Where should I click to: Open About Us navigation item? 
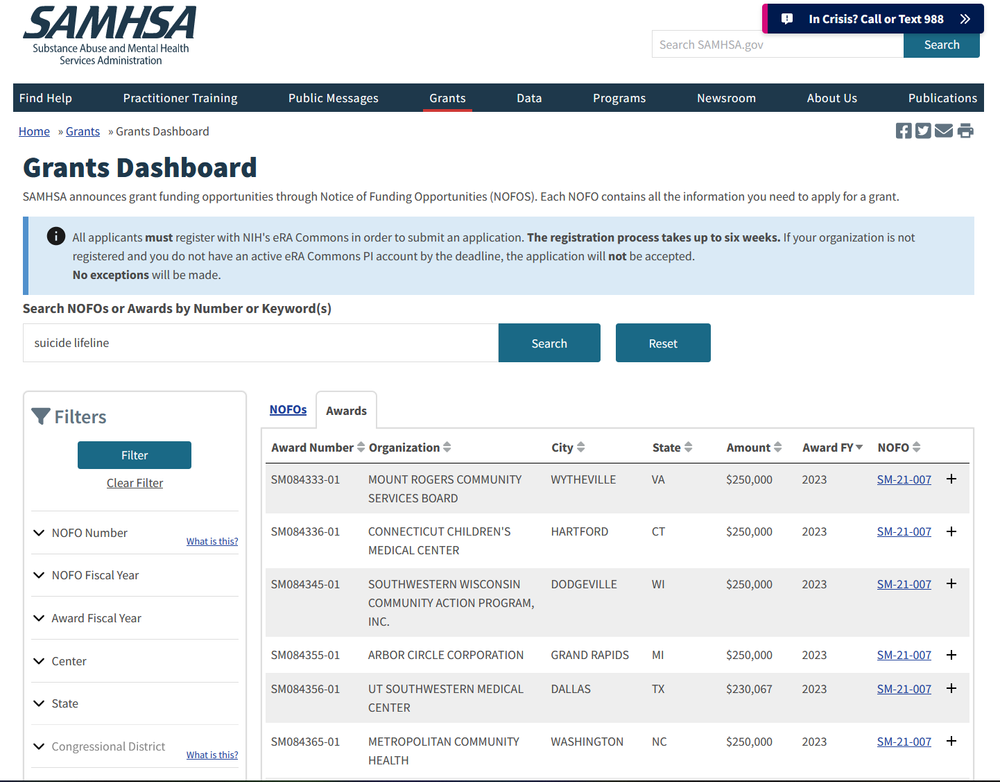(832, 98)
